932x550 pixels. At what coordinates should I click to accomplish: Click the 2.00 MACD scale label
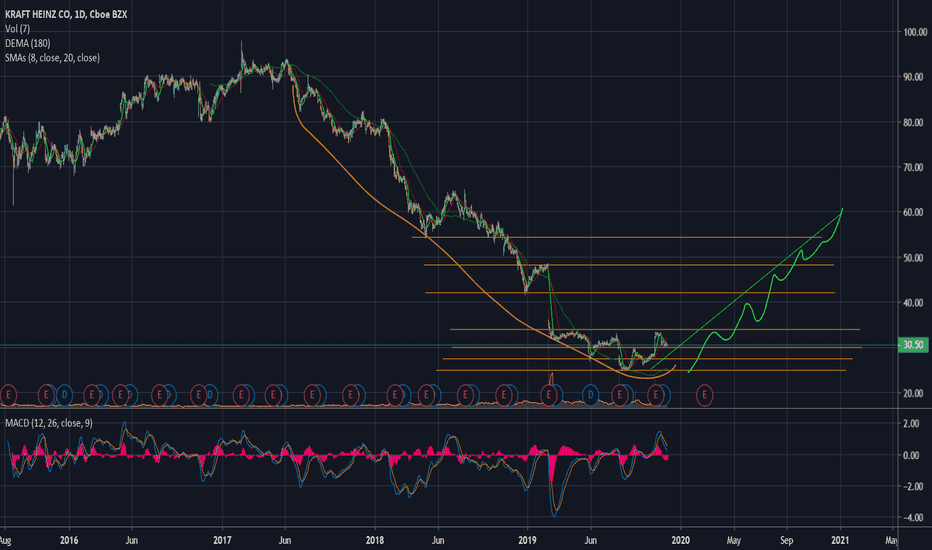tap(912, 424)
